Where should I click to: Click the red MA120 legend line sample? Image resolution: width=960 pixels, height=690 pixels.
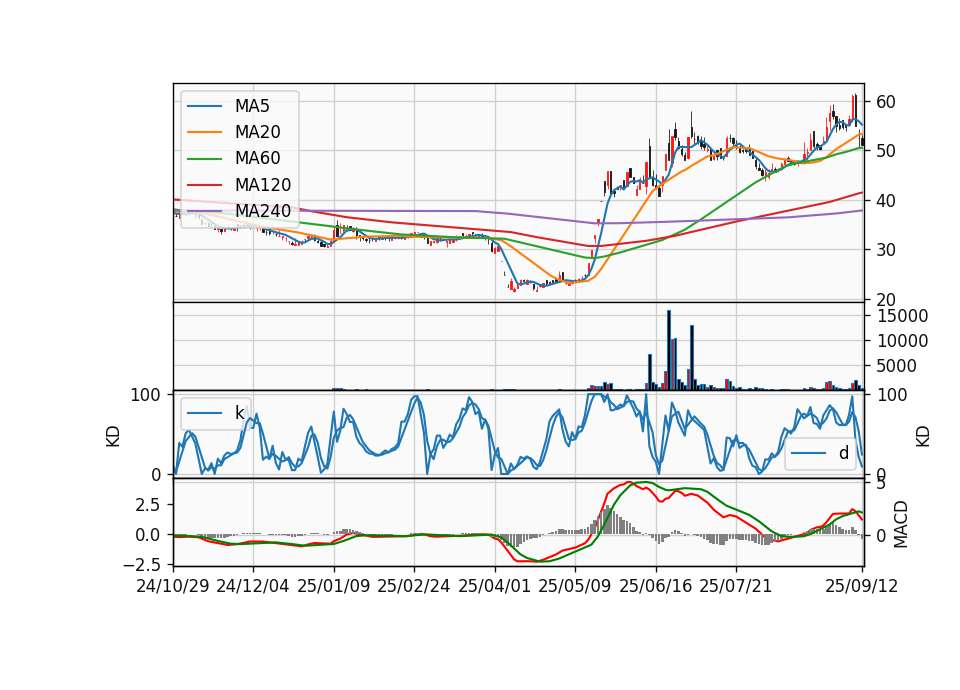[x=204, y=184]
